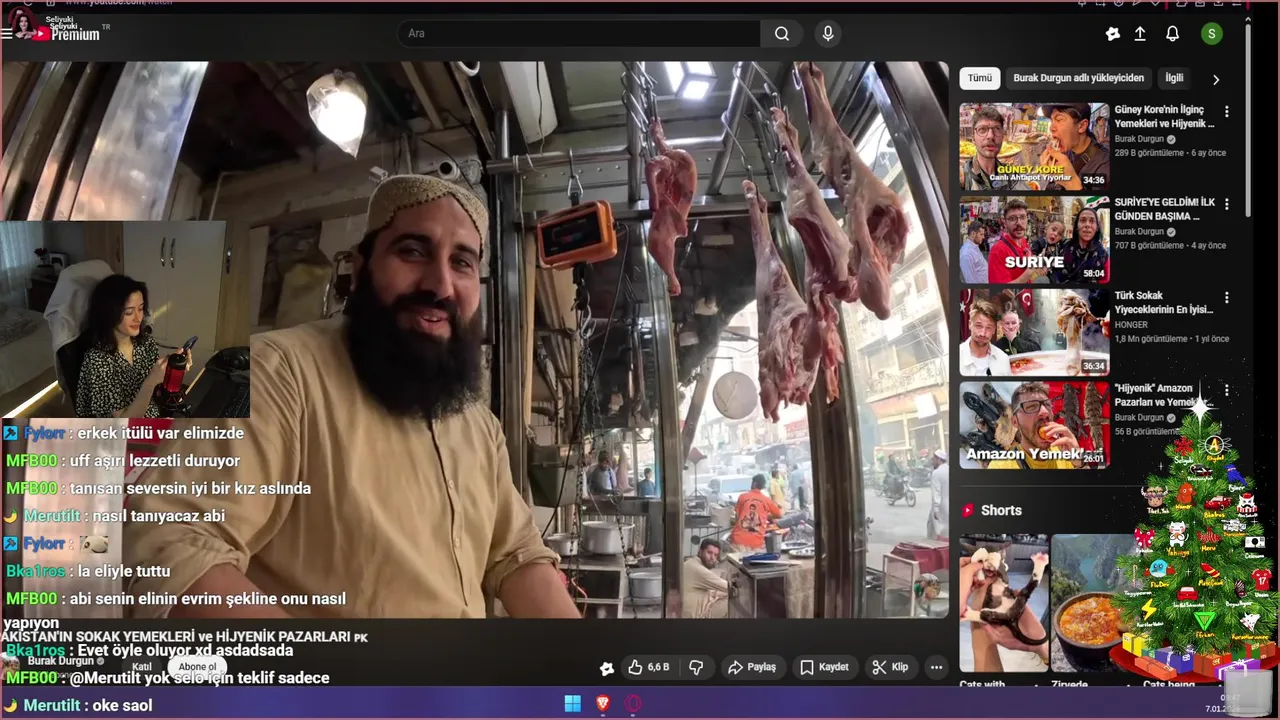Open SURİYE video thumbnail
The height and width of the screenshot is (720, 1280).
[1034, 240]
